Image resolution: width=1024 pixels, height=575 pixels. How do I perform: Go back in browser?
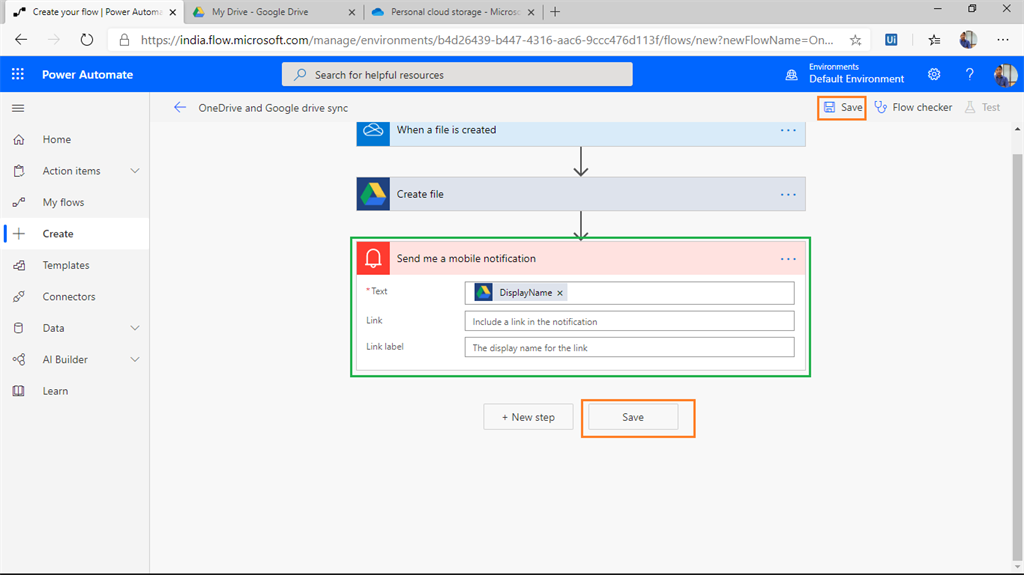[x=21, y=40]
